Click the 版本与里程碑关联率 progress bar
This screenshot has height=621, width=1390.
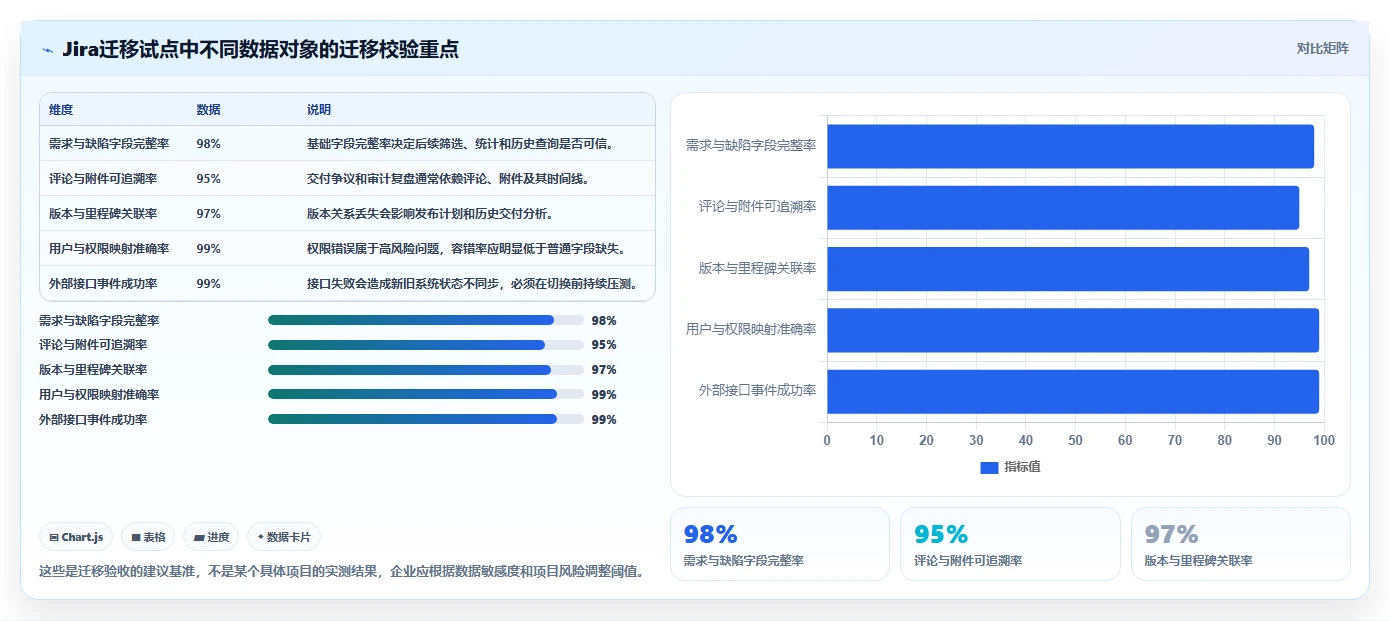426,370
